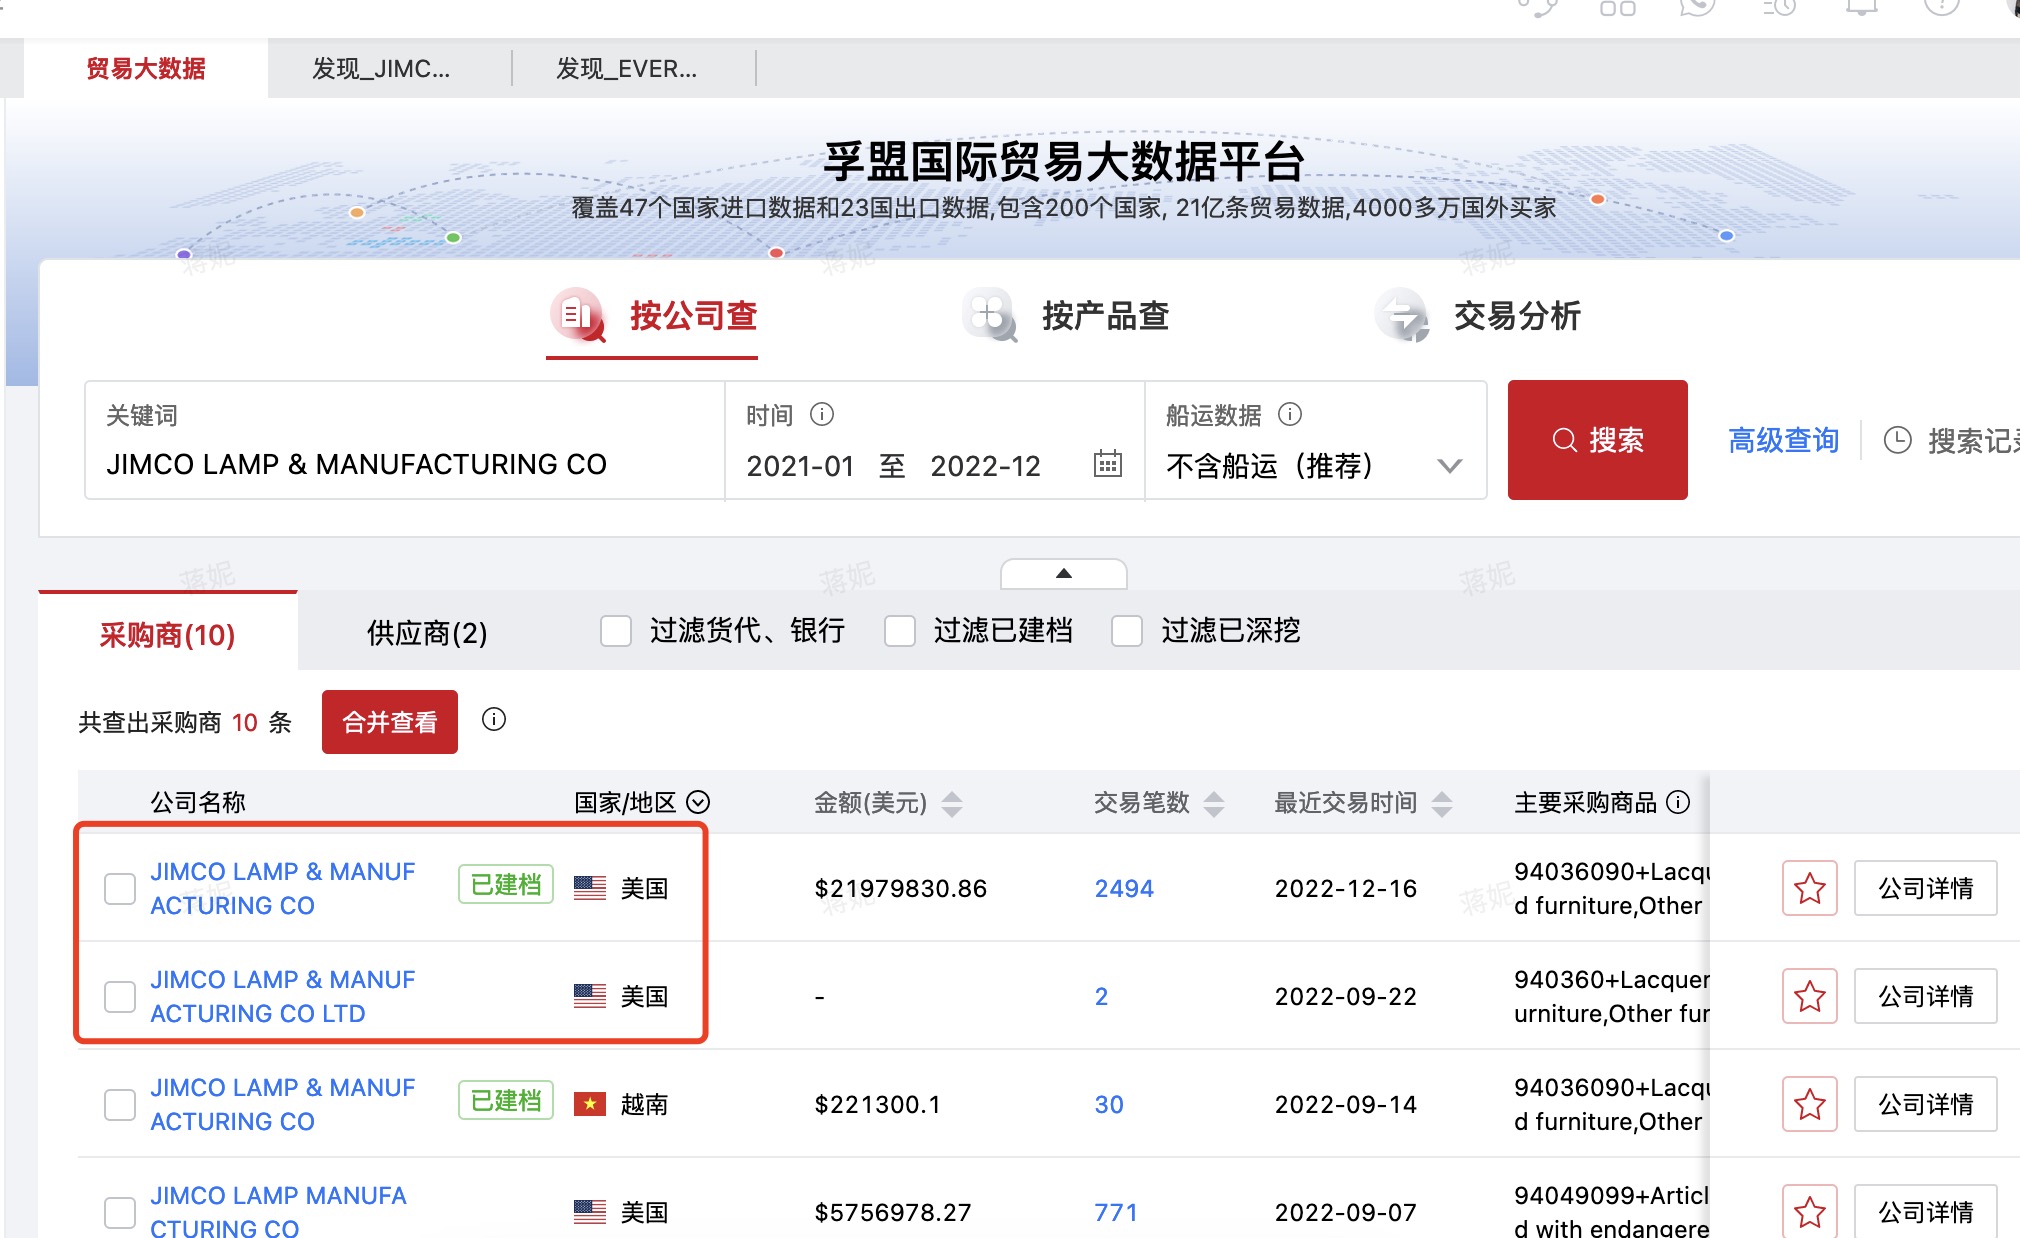Open the 国家/地区 column filter
This screenshot has width=2020, height=1238.
click(699, 802)
